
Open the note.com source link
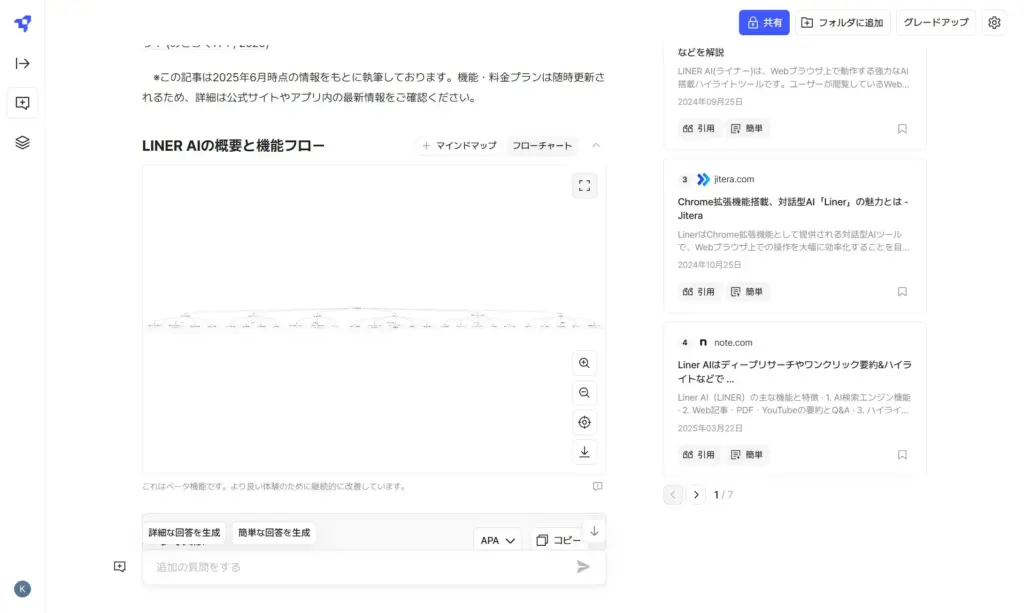click(733, 342)
